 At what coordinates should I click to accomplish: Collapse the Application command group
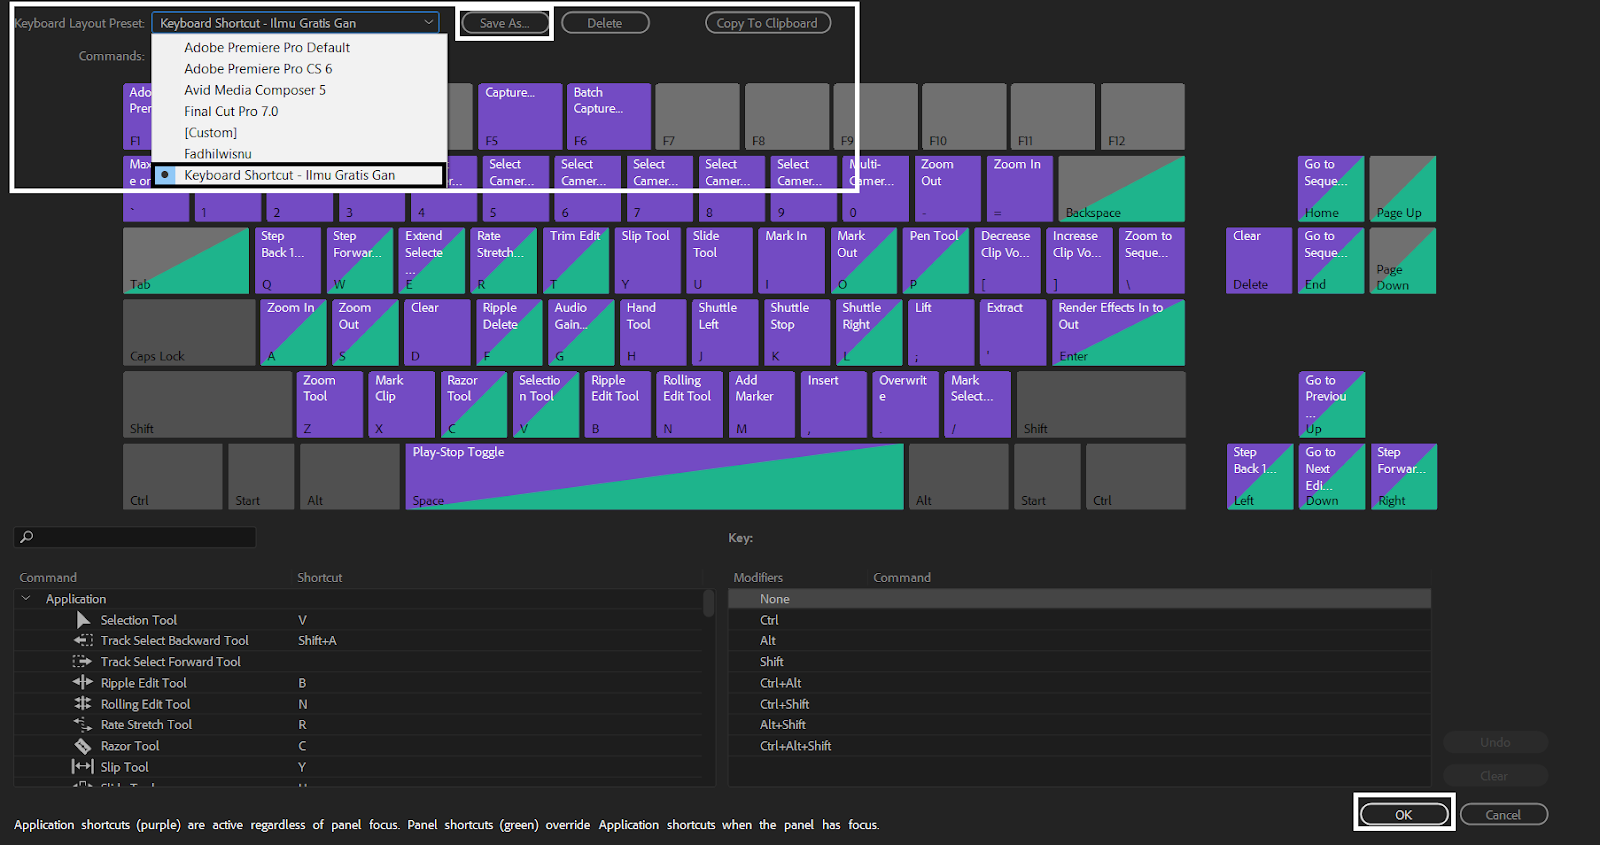point(26,599)
